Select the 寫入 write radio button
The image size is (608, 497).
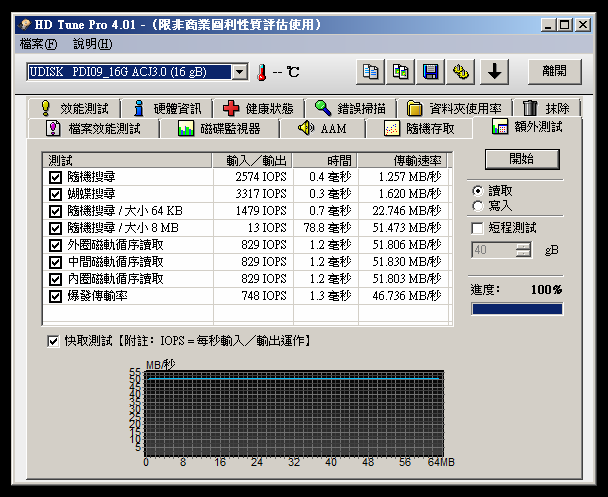click(x=478, y=206)
